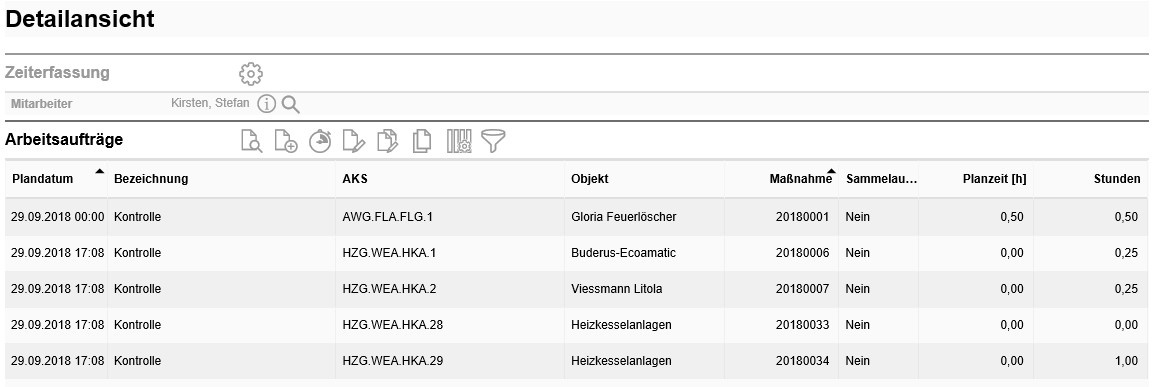Image resolution: width=1154 pixels, height=387 pixels.
Task: Select the Buderus-Ecoamatic row
Action: click(x=577, y=253)
